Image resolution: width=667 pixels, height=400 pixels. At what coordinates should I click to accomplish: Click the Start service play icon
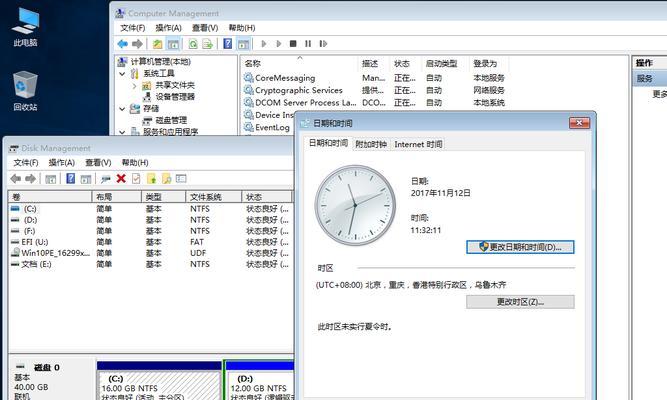pyautogui.click(x=264, y=43)
